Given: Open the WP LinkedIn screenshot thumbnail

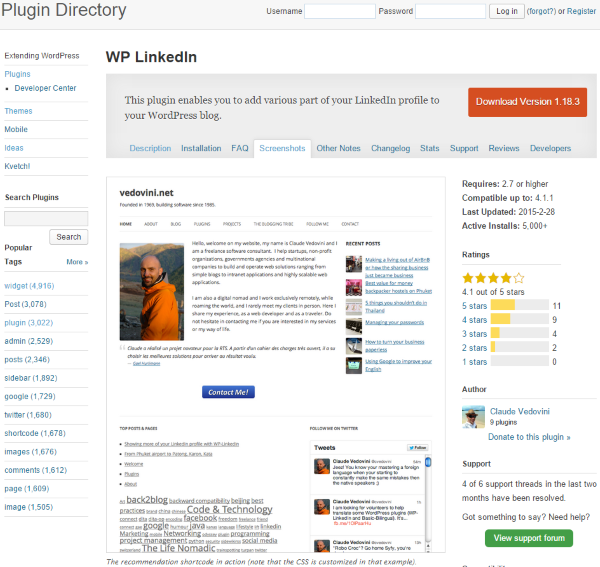Looking at the screenshot, I should 276,365.
